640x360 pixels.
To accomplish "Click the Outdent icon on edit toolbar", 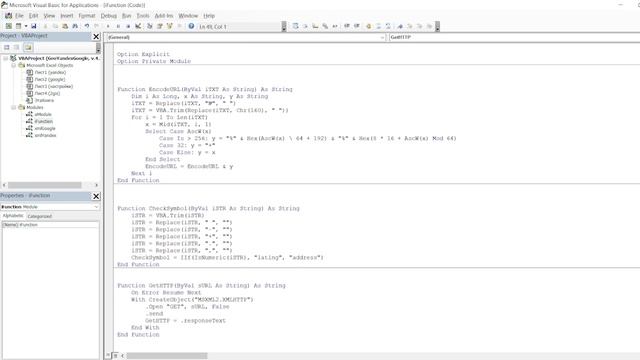I will pyautogui.click(x=356, y=26).
